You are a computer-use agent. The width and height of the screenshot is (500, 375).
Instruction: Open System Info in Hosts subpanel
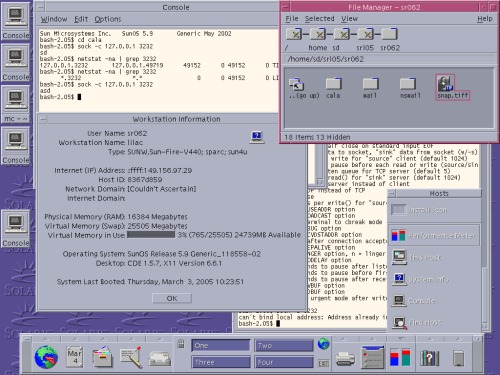434,279
